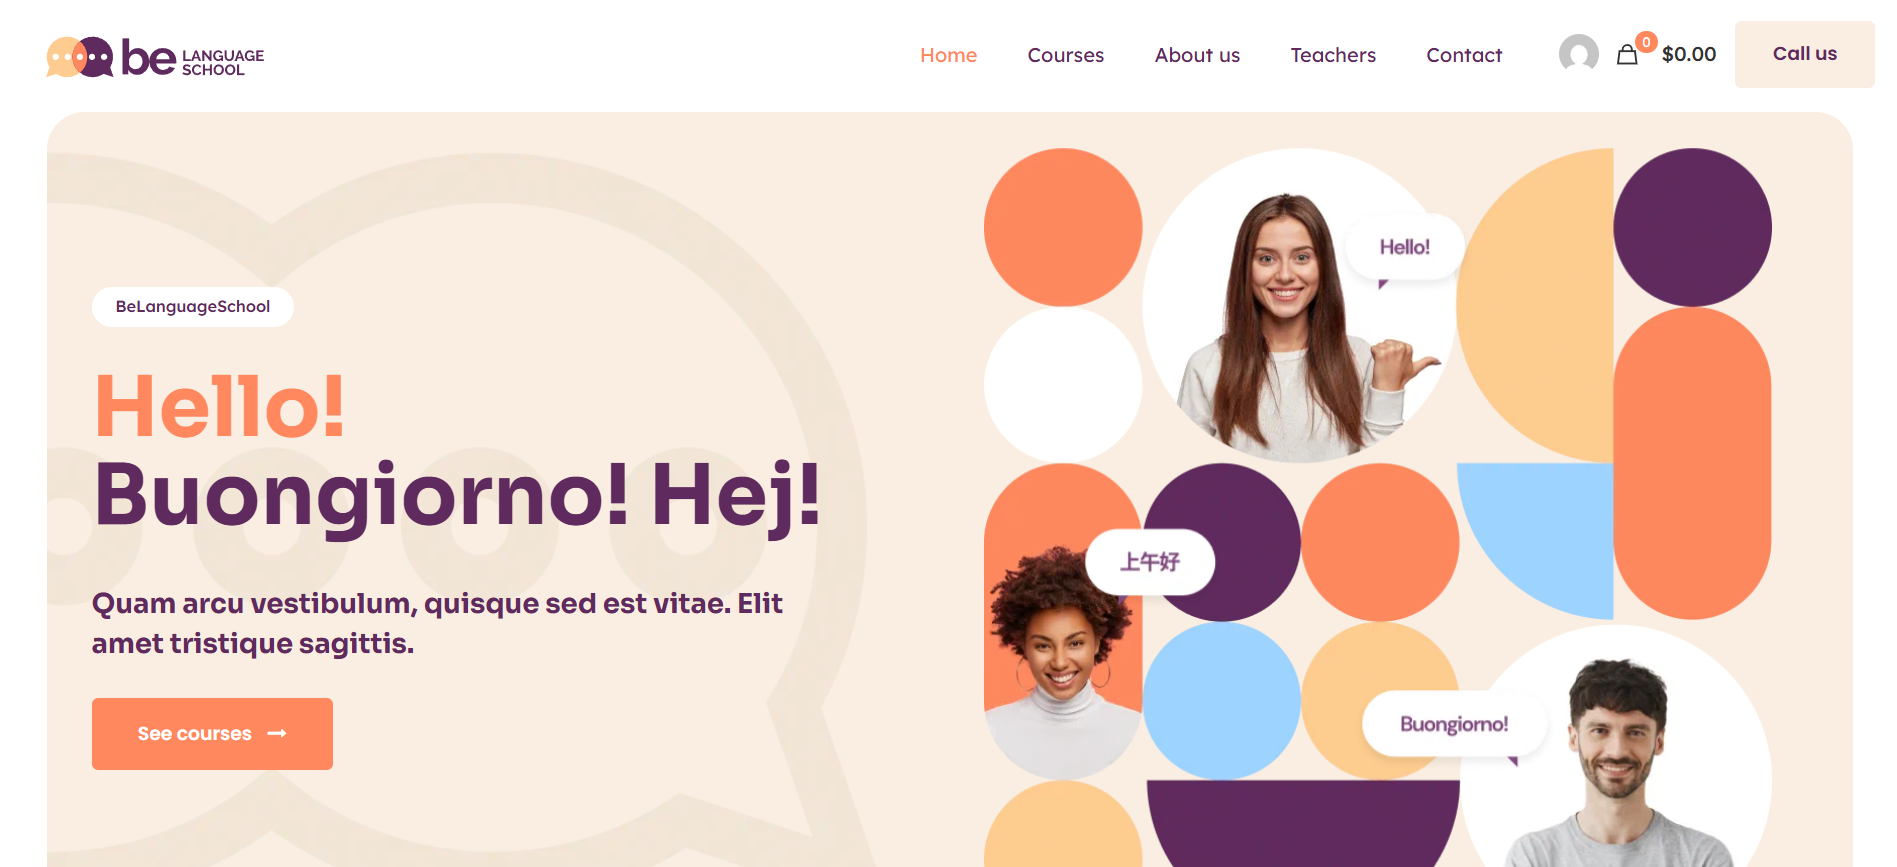Click the Buongiorno! speech bubble
Screen dimensions: 1897x867
click(1454, 724)
